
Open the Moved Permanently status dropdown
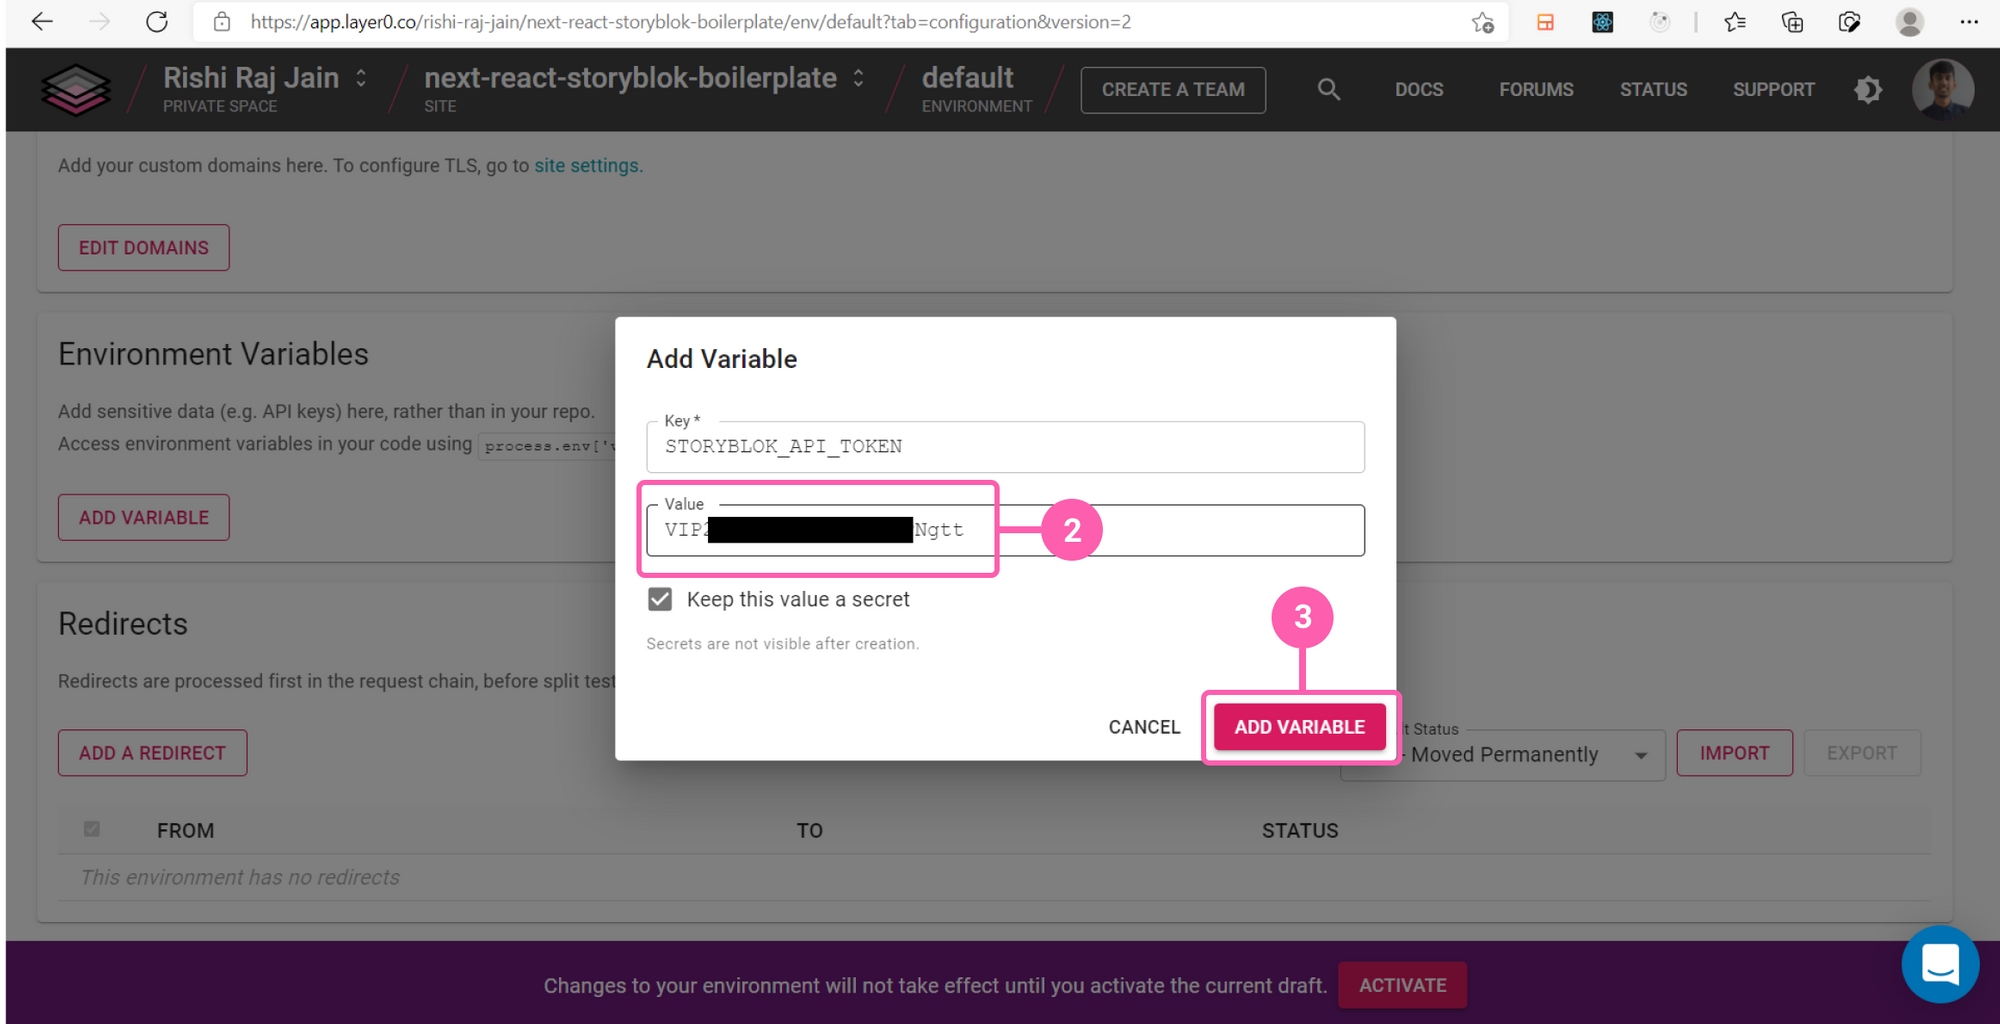1503,754
